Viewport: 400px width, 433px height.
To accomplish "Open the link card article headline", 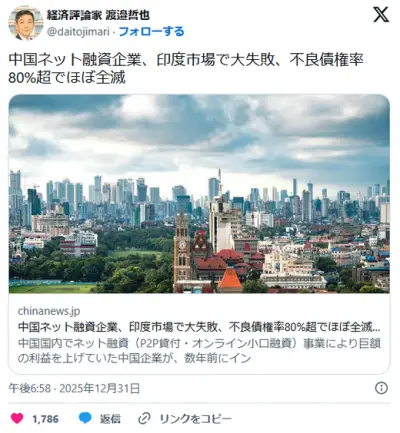I will tap(199, 327).
